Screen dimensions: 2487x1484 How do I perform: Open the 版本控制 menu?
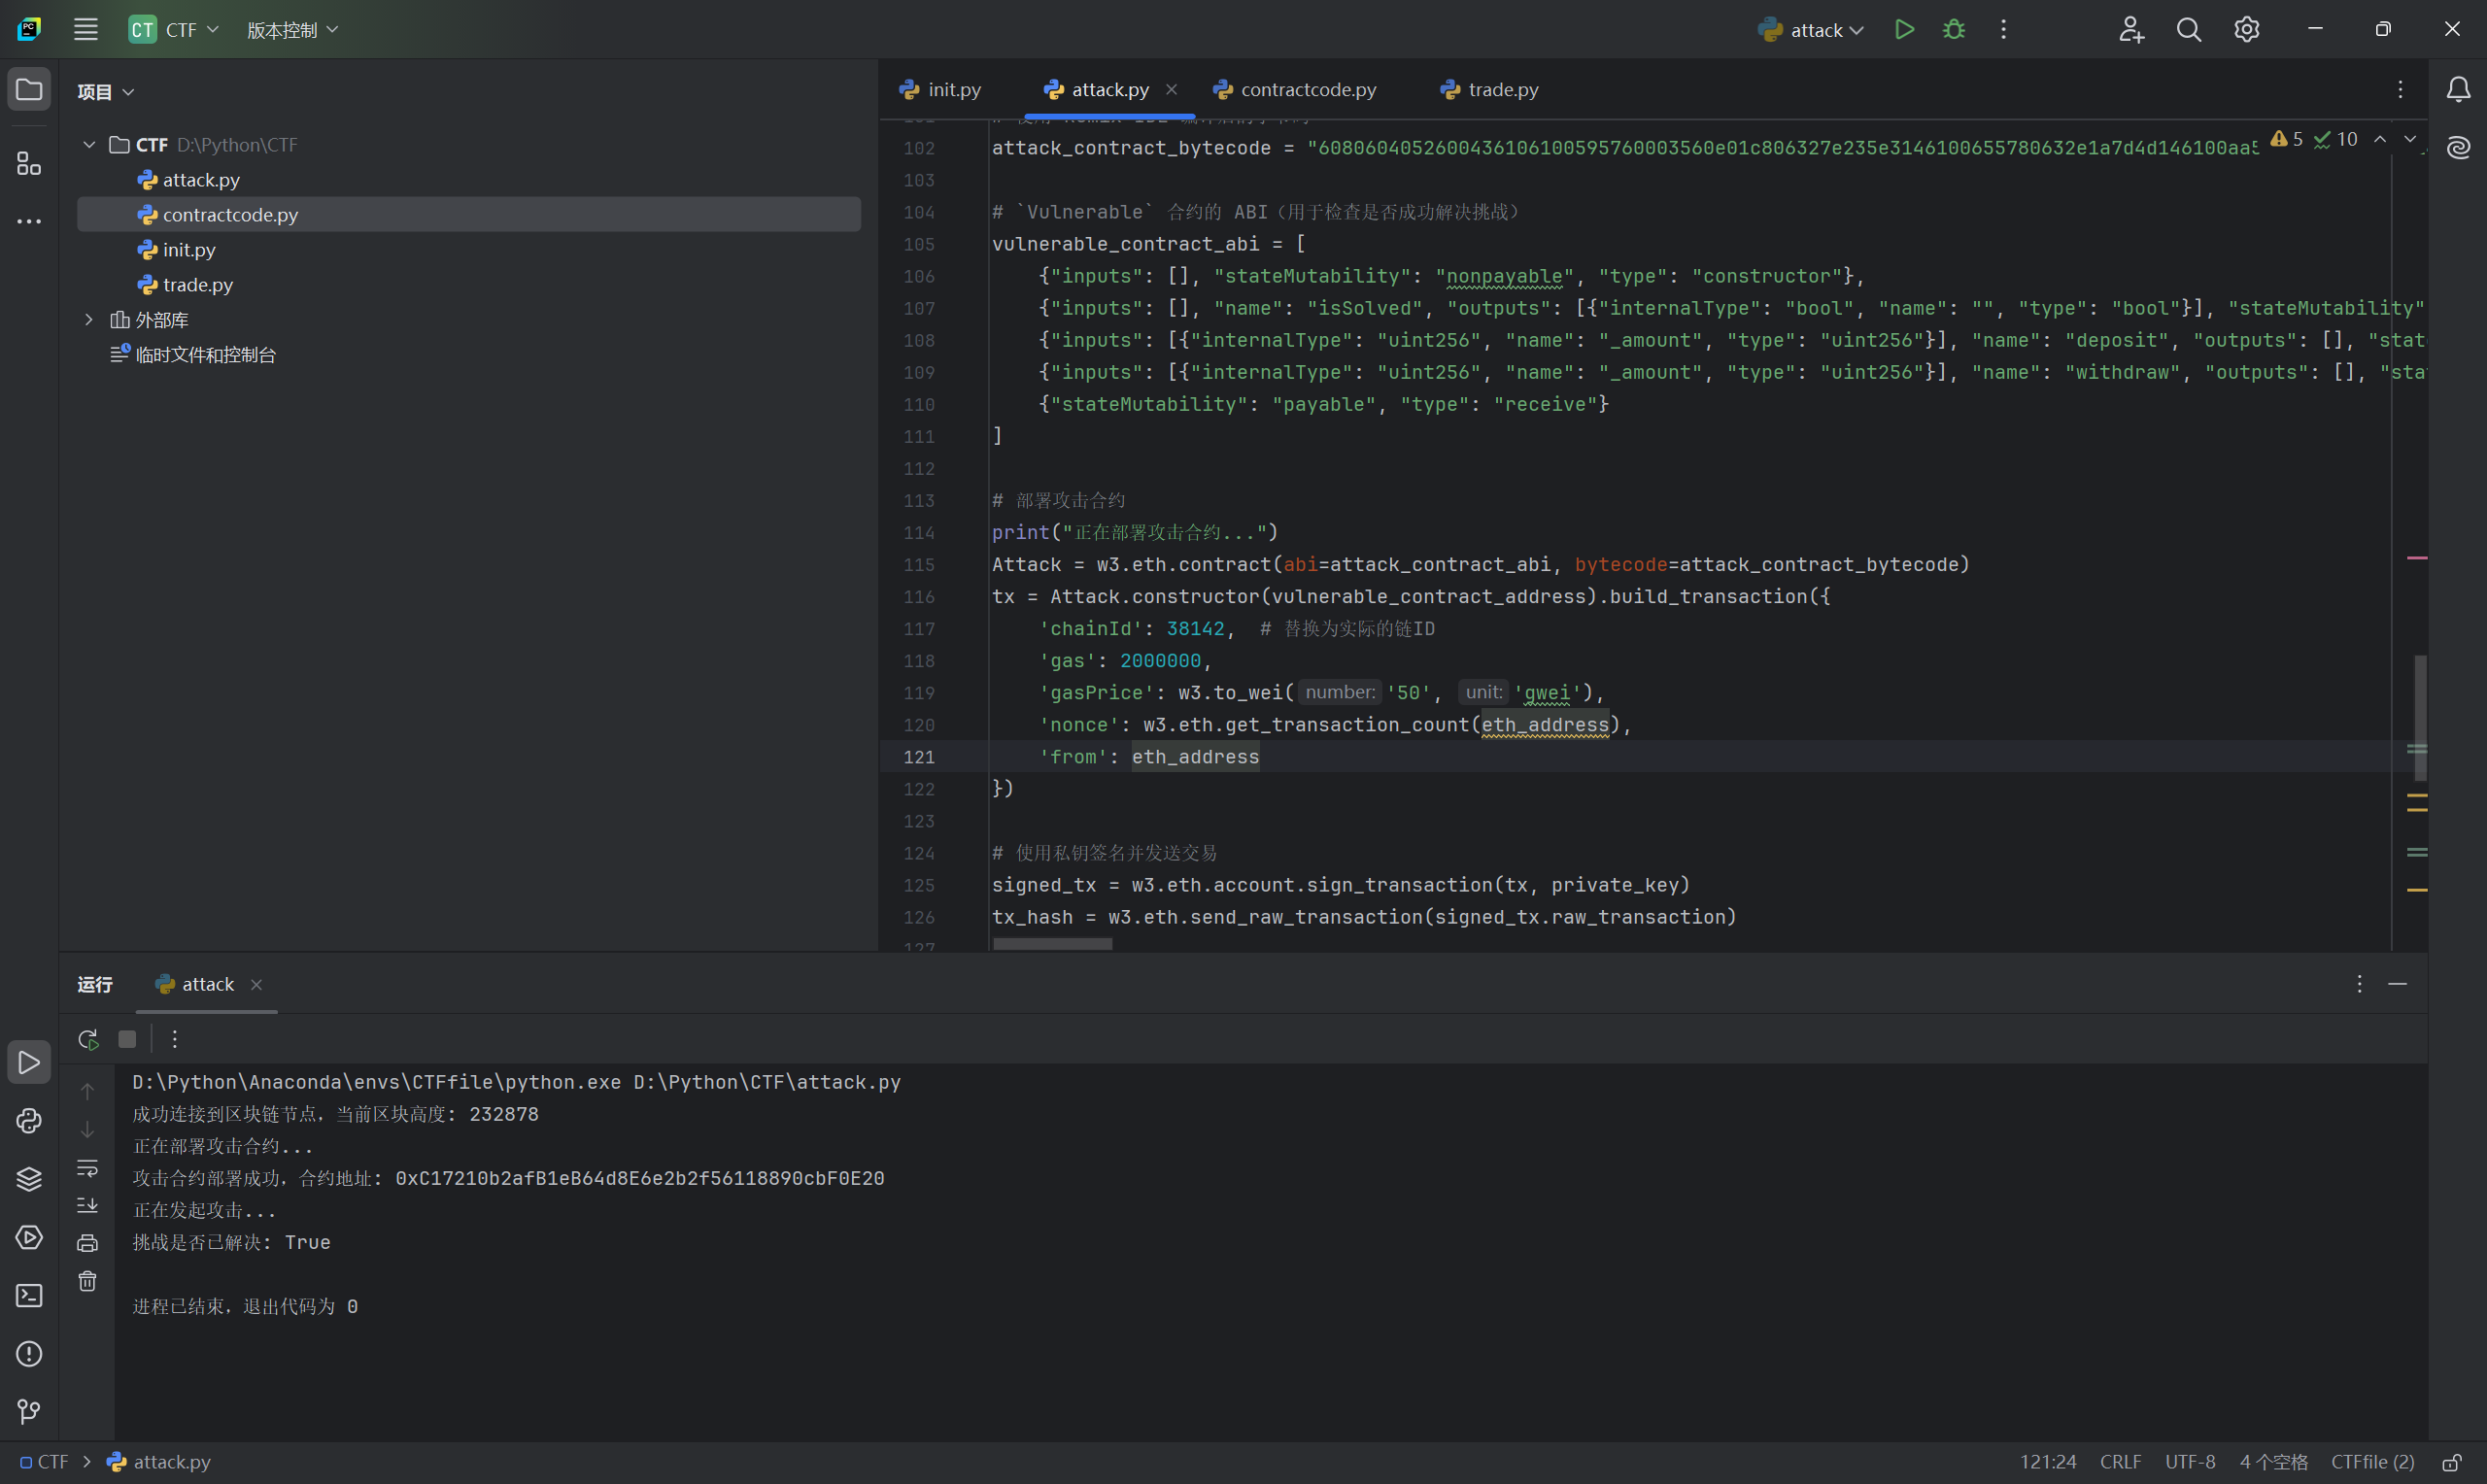click(292, 30)
